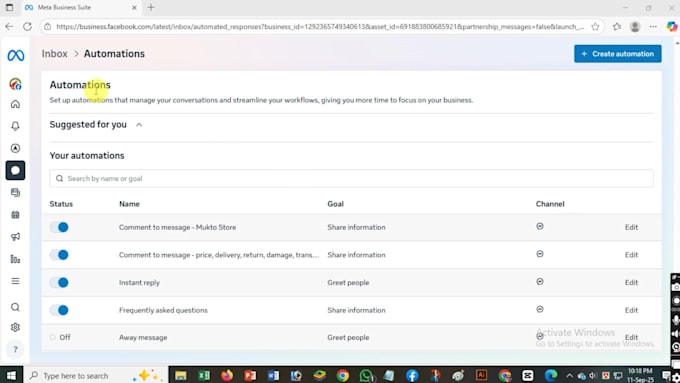Disable the Instant reply automation
The width and height of the screenshot is (680, 383).
click(59, 283)
